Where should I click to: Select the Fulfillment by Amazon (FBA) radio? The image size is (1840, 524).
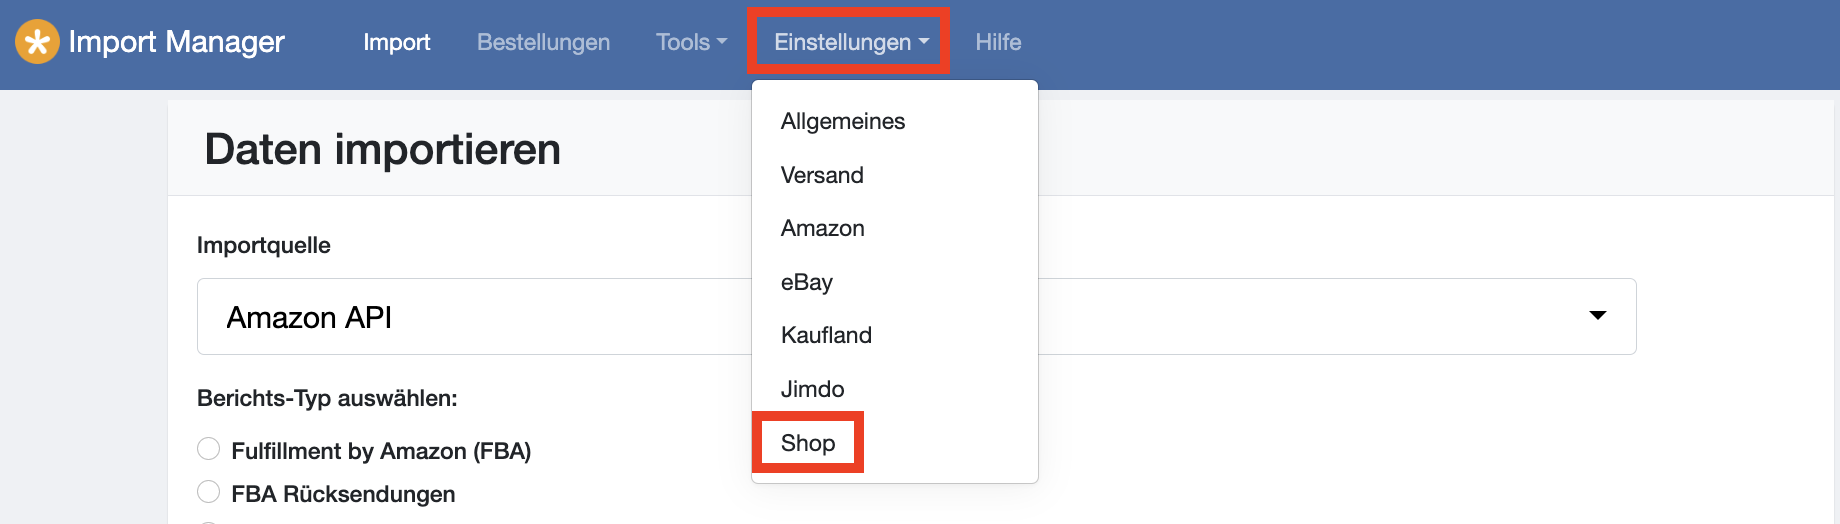[x=208, y=448]
